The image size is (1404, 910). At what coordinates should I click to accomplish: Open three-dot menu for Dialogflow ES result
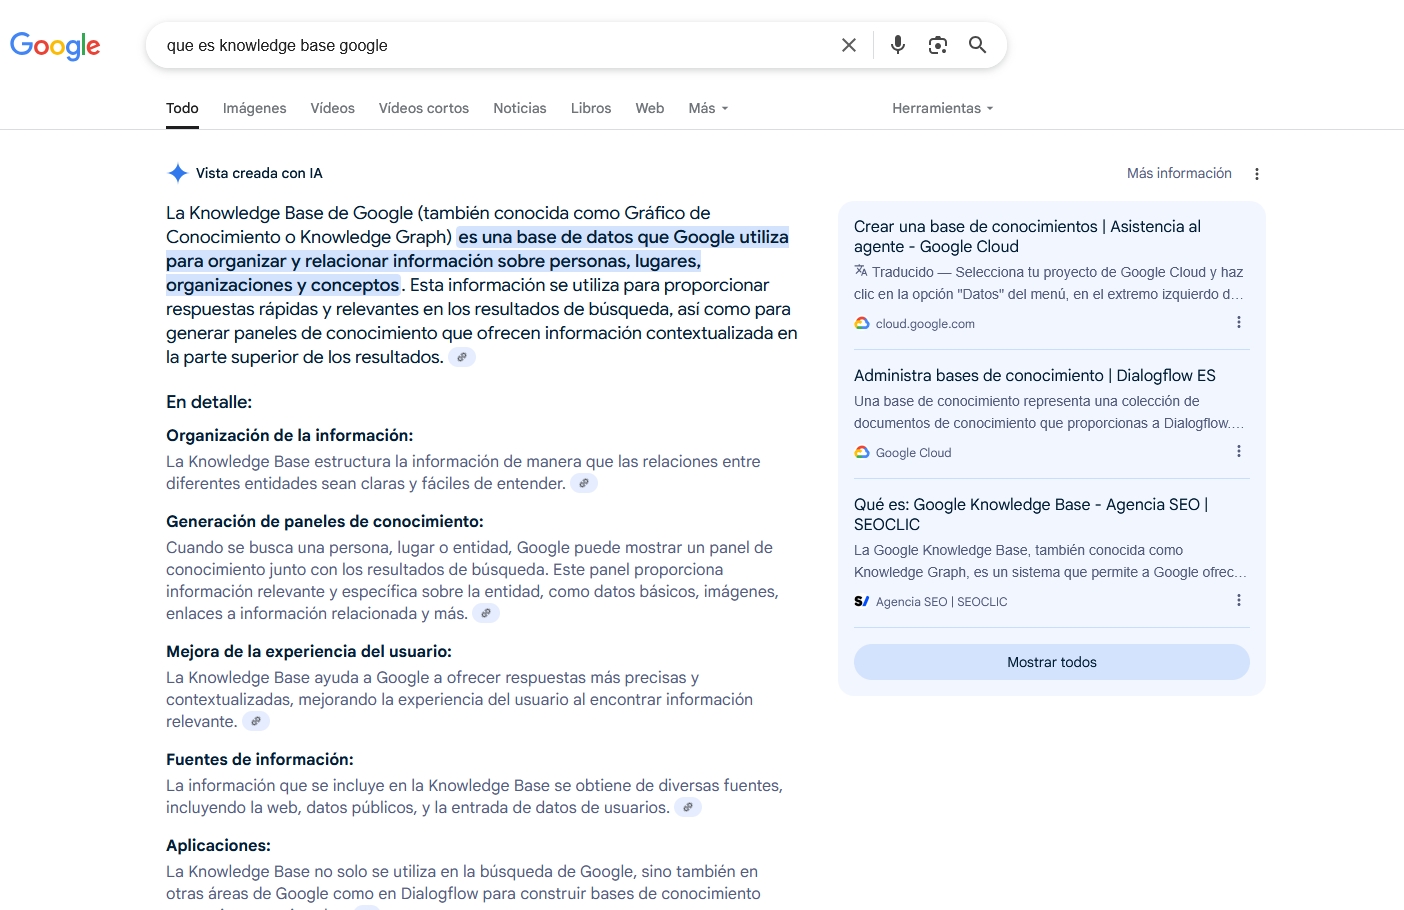tap(1239, 451)
